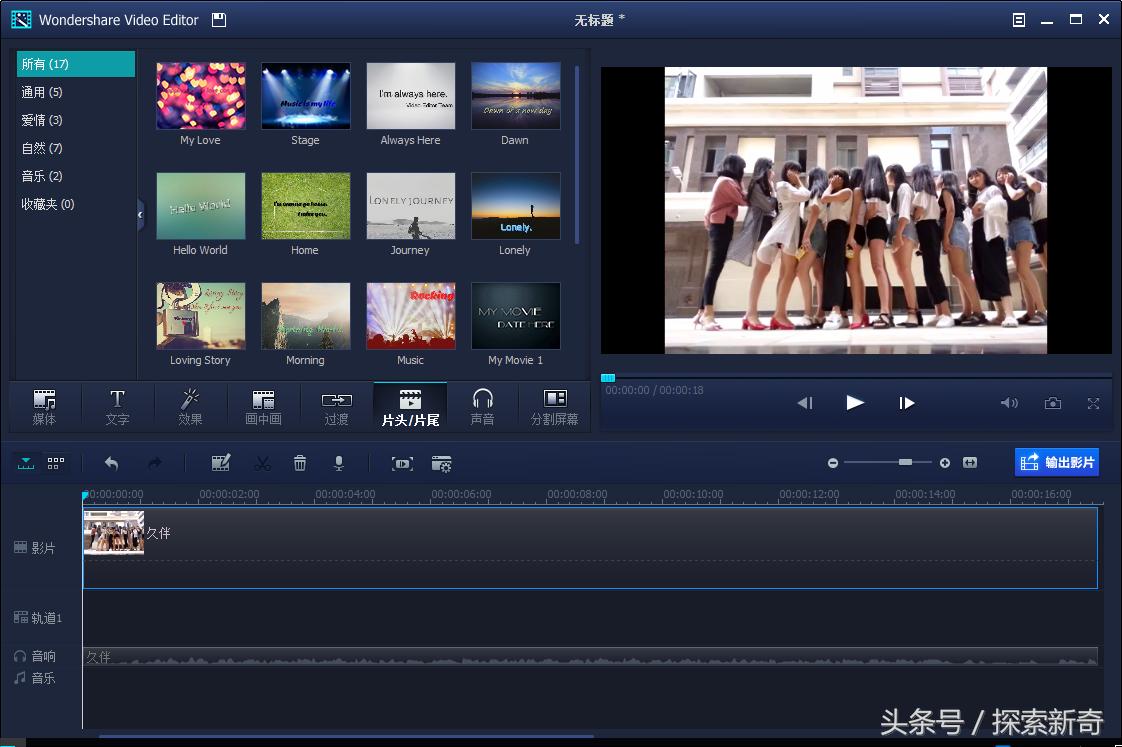Select the My Love intro thumbnail

[200, 97]
